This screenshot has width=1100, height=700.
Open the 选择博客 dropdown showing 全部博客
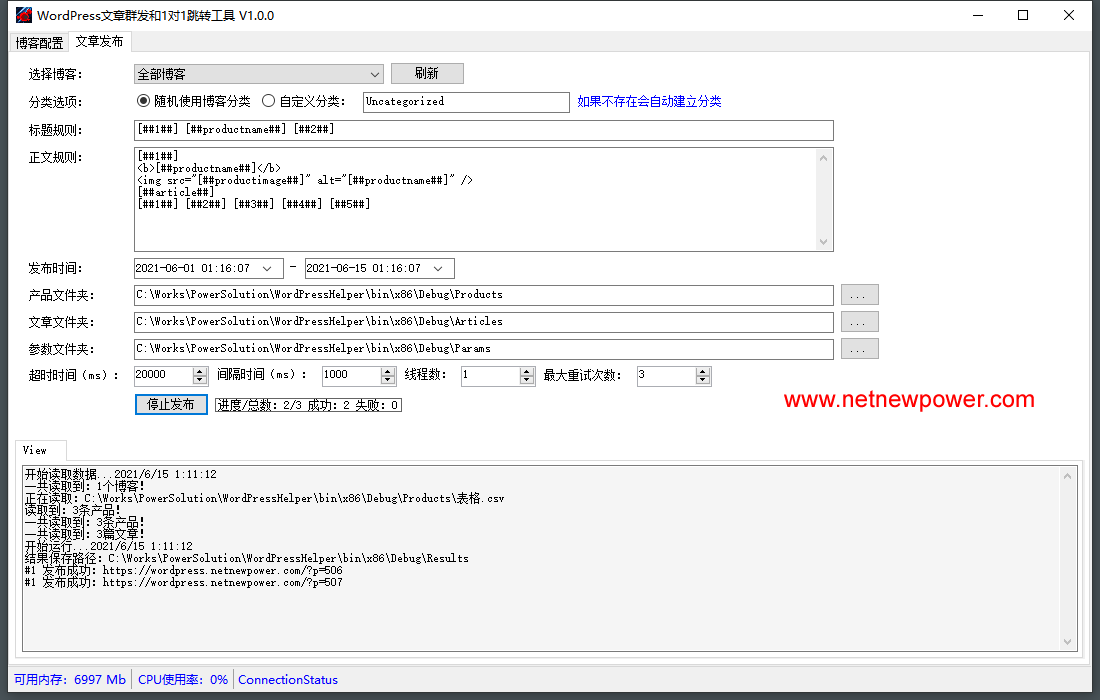point(259,74)
